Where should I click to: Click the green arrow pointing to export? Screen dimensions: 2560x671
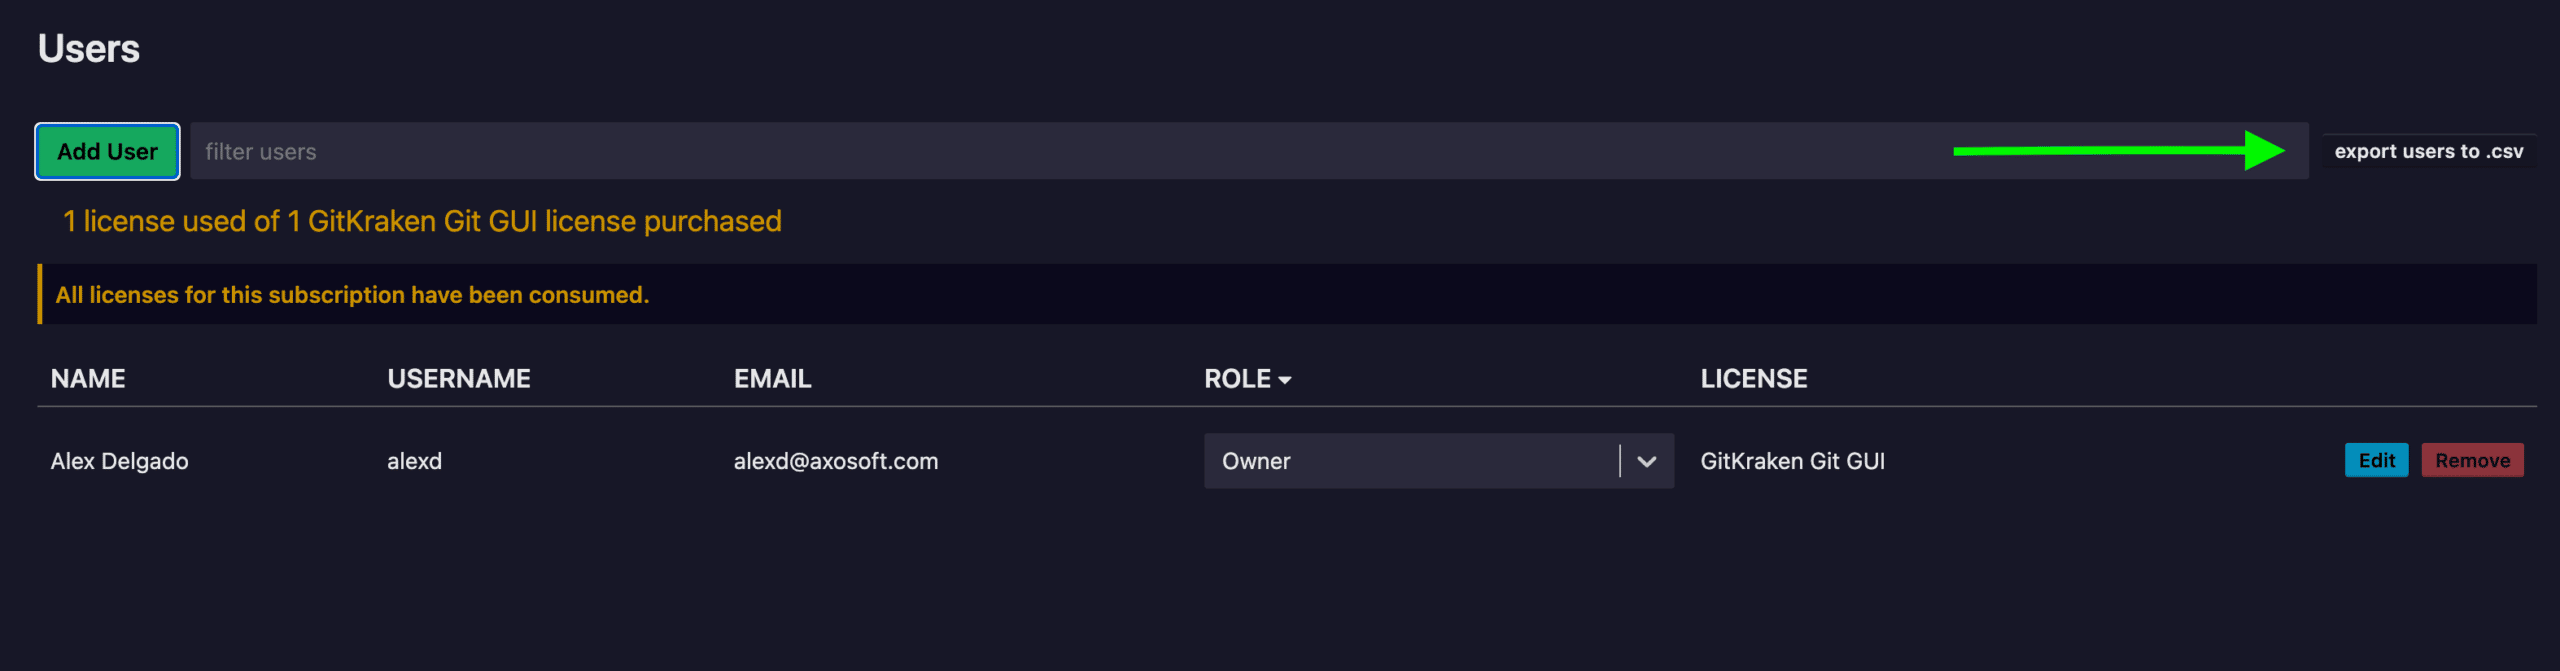click(2118, 151)
